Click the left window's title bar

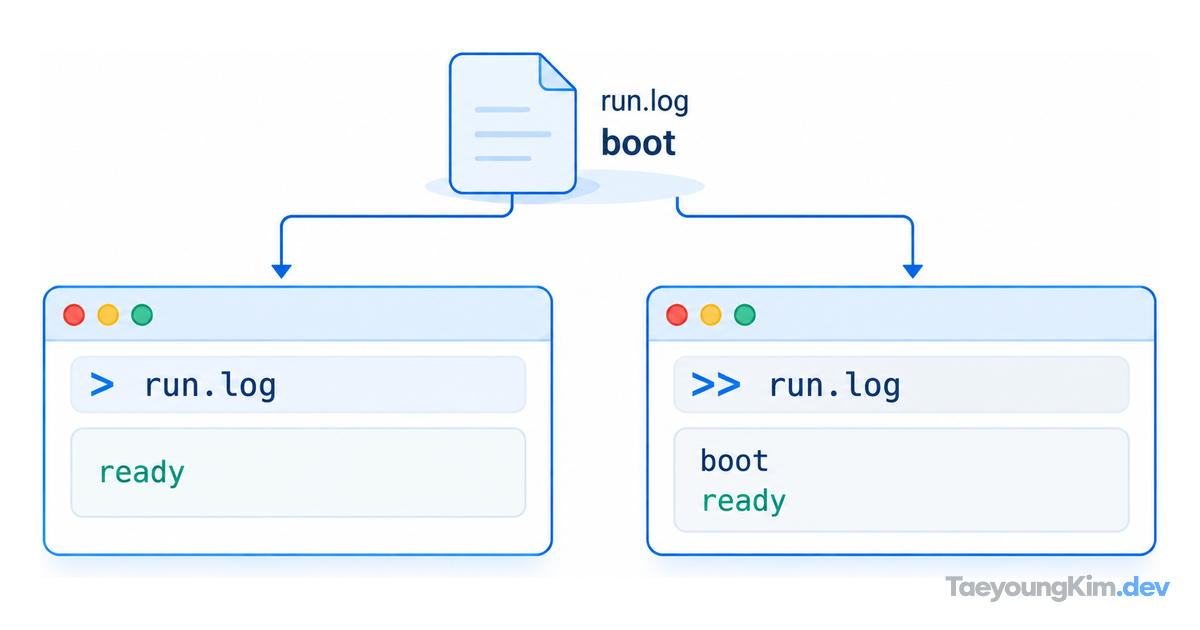pyautogui.click(x=298, y=315)
